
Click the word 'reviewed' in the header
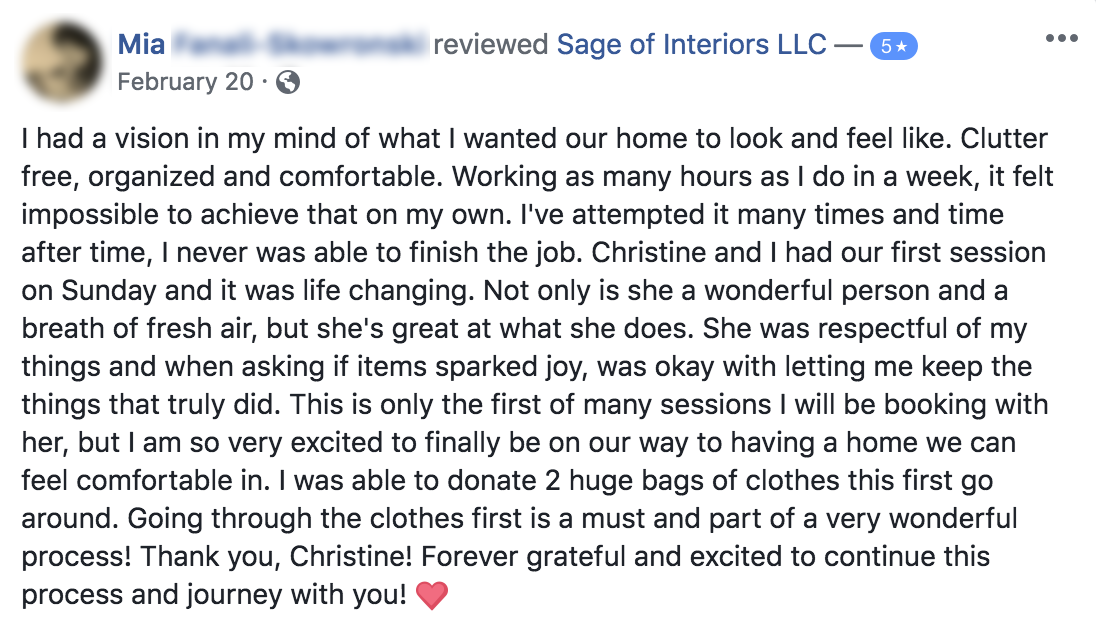tap(491, 44)
